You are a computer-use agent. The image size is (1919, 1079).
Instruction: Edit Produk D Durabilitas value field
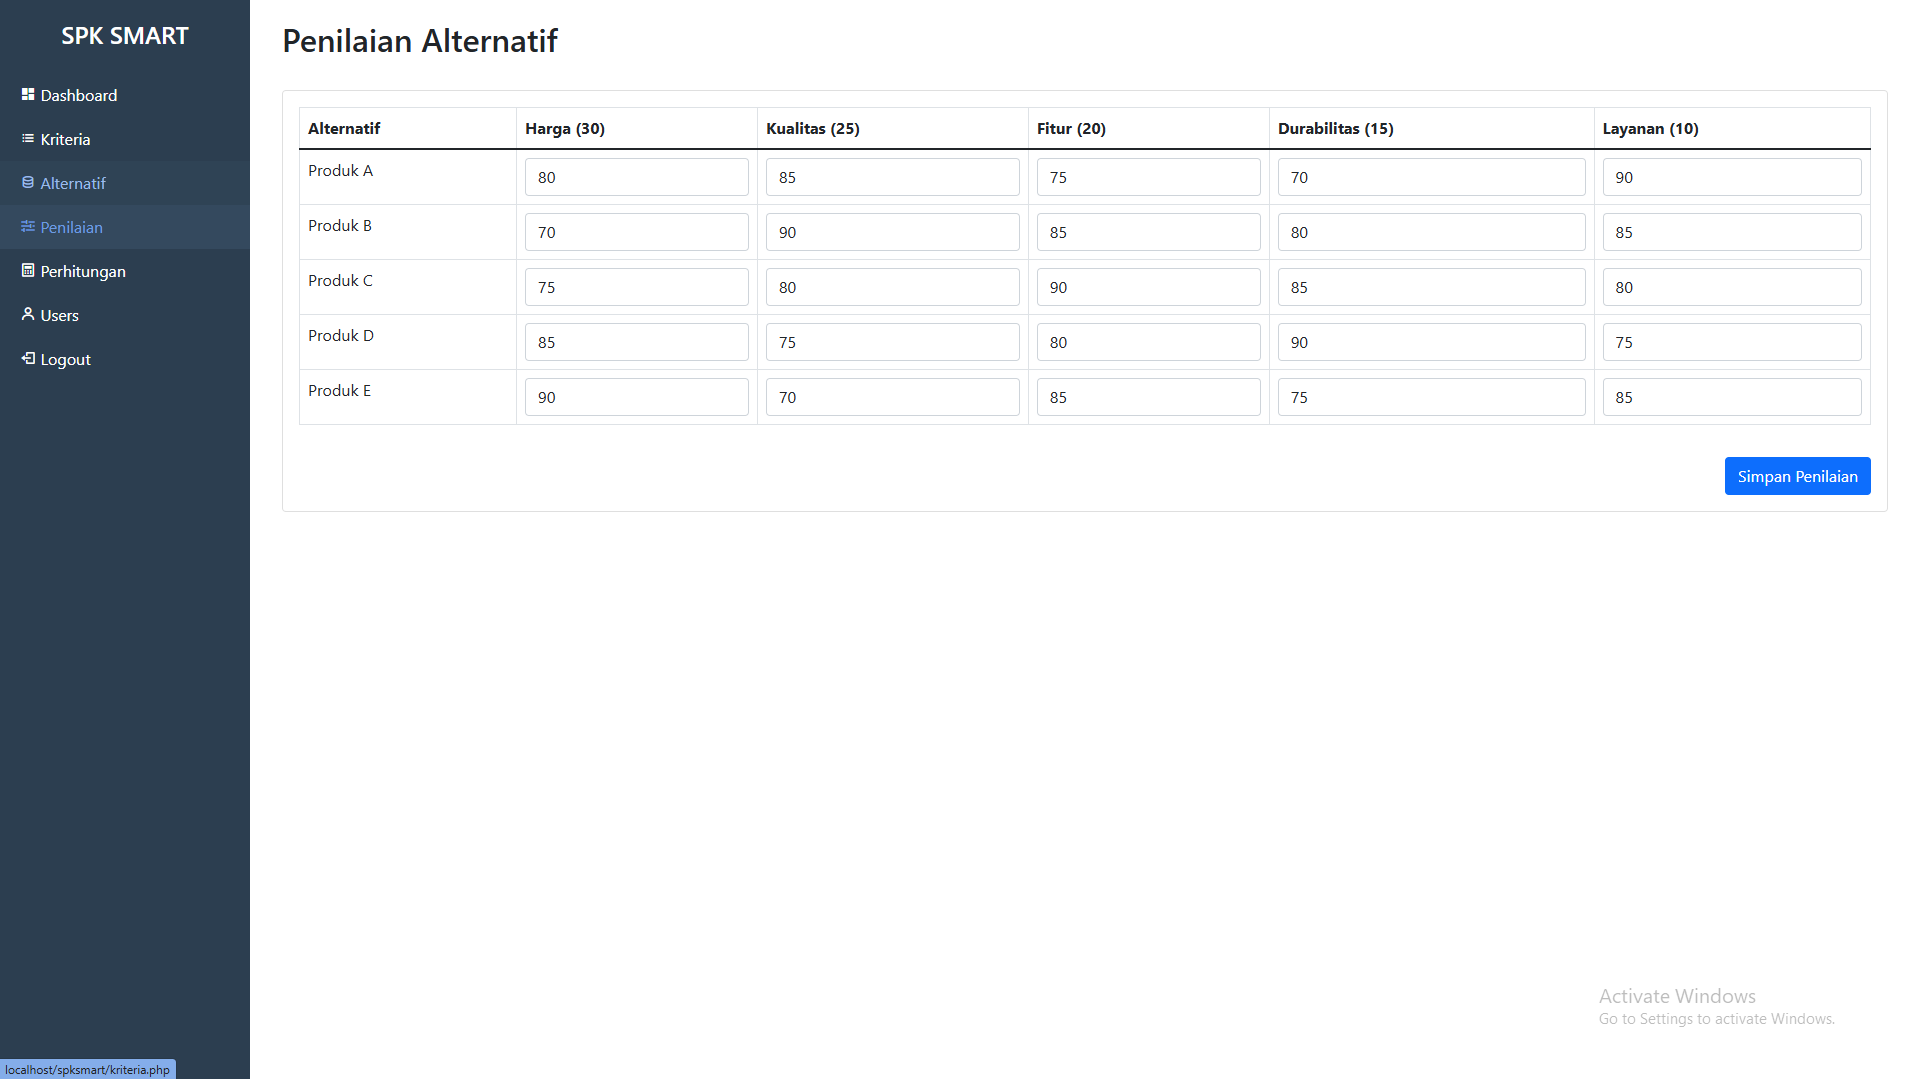click(1432, 342)
